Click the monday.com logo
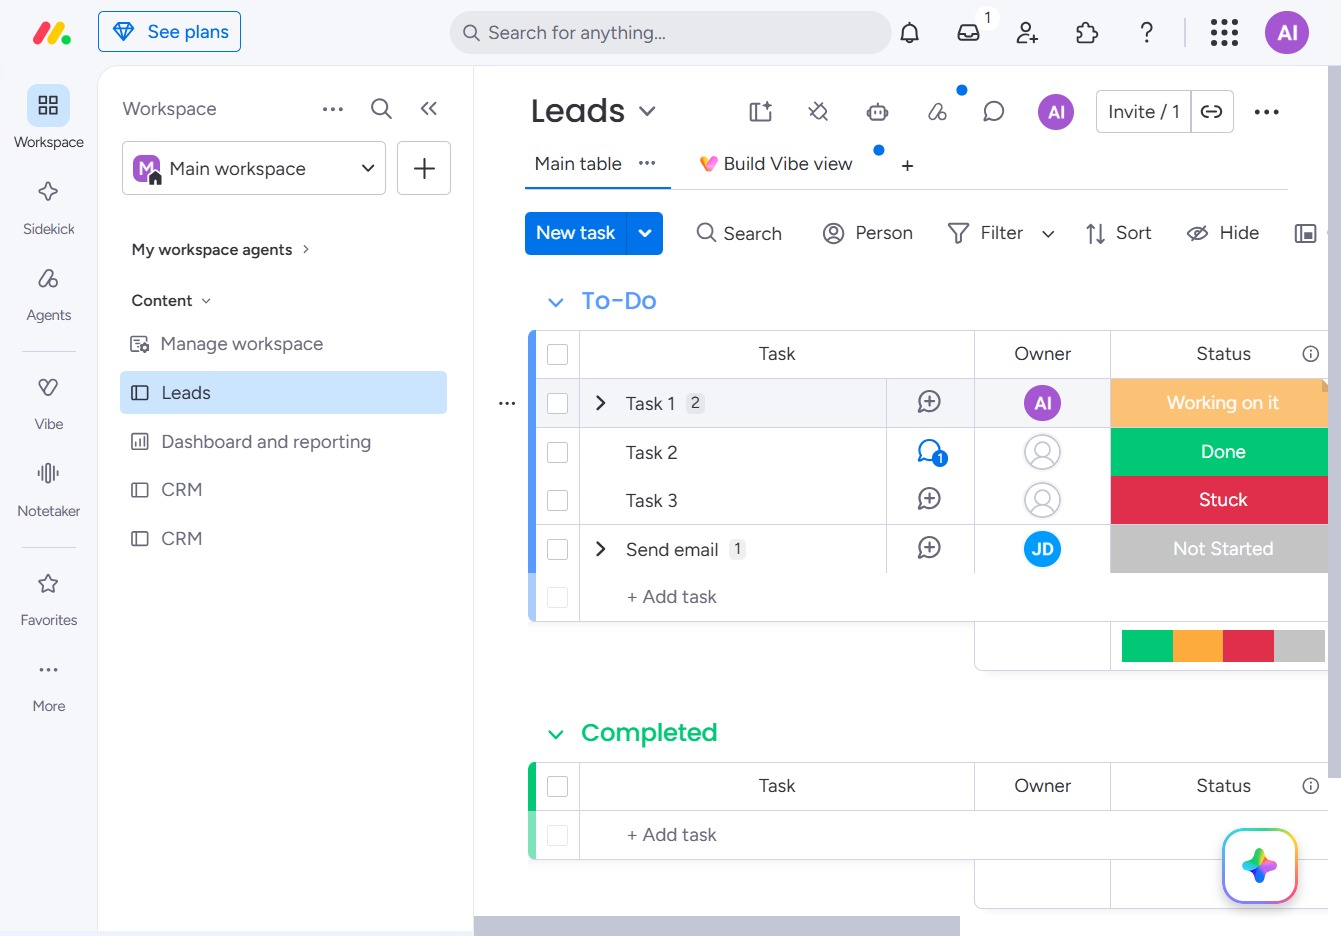 point(52,33)
